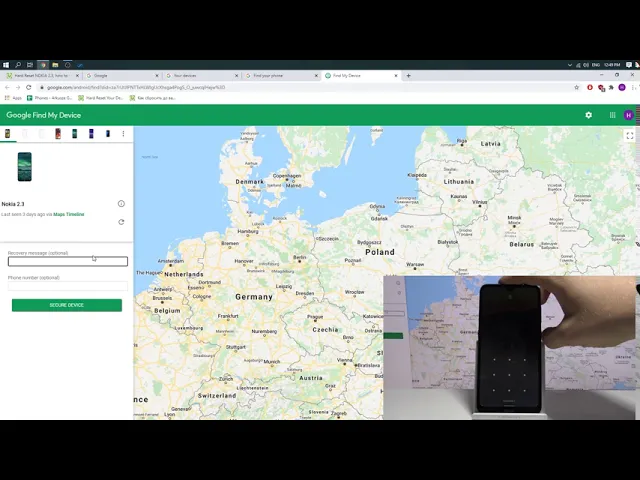The width and height of the screenshot is (640, 480).
Task: Select the small blue phone device thumbnail
Action: (108, 133)
